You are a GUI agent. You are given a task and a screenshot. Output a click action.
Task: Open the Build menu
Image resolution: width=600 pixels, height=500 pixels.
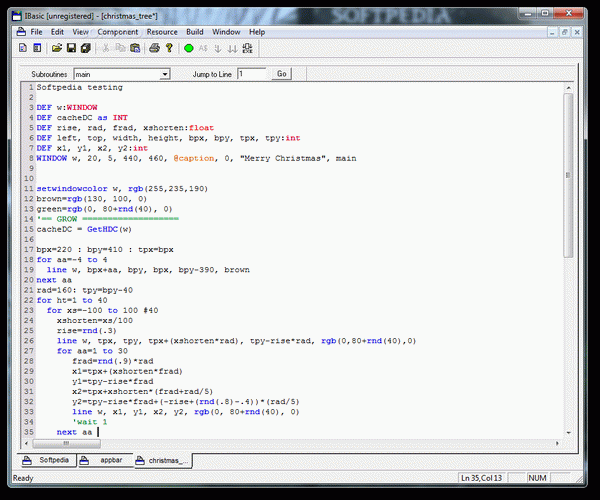pos(195,32)
